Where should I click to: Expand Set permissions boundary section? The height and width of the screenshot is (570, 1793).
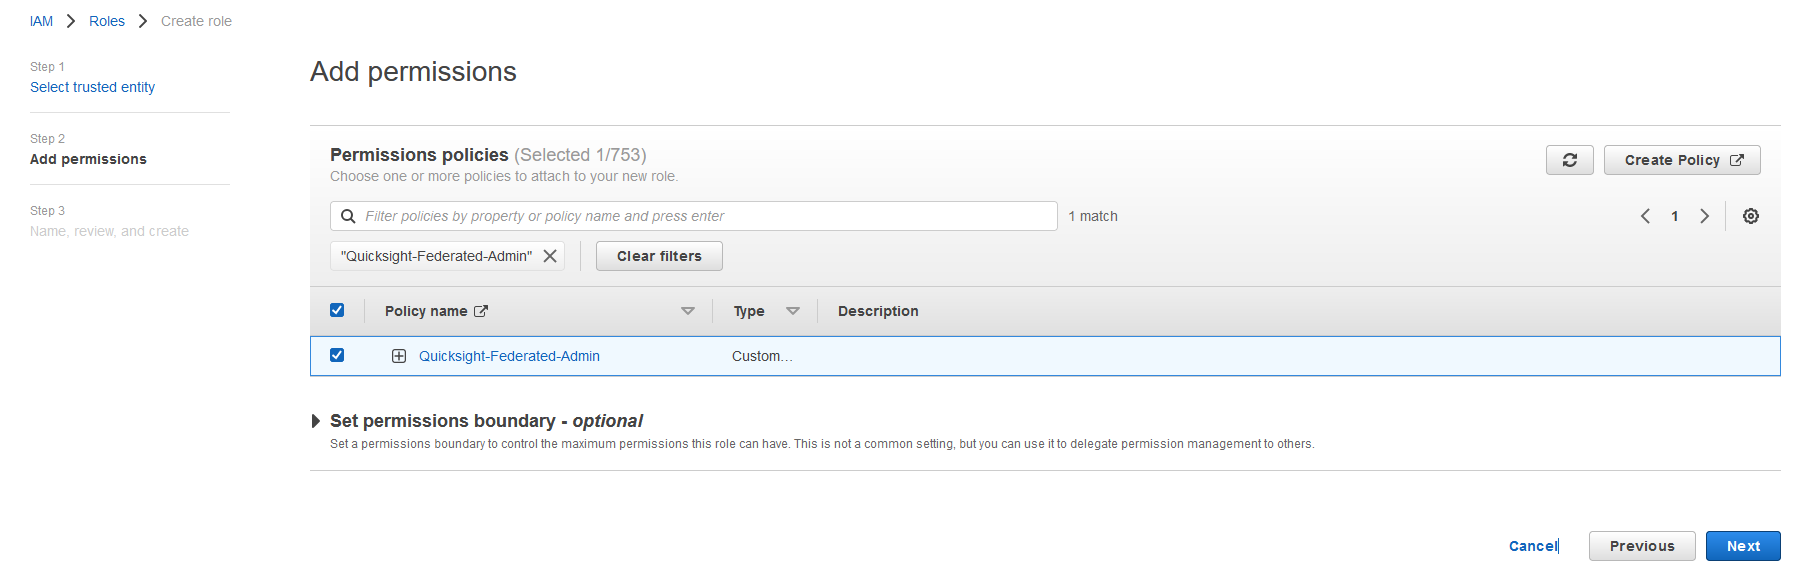pyautogui.click(x=316, y=421)
